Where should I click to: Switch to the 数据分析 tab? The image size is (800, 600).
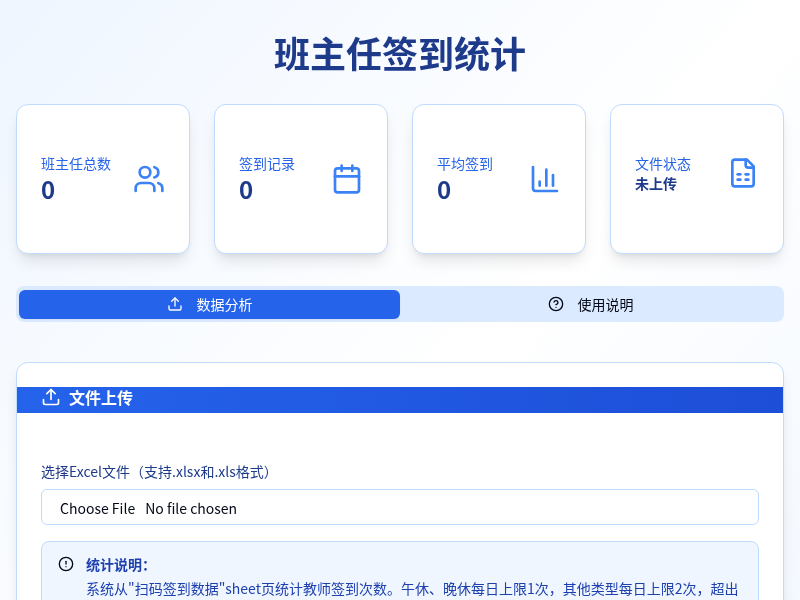(x=209, y=305)
